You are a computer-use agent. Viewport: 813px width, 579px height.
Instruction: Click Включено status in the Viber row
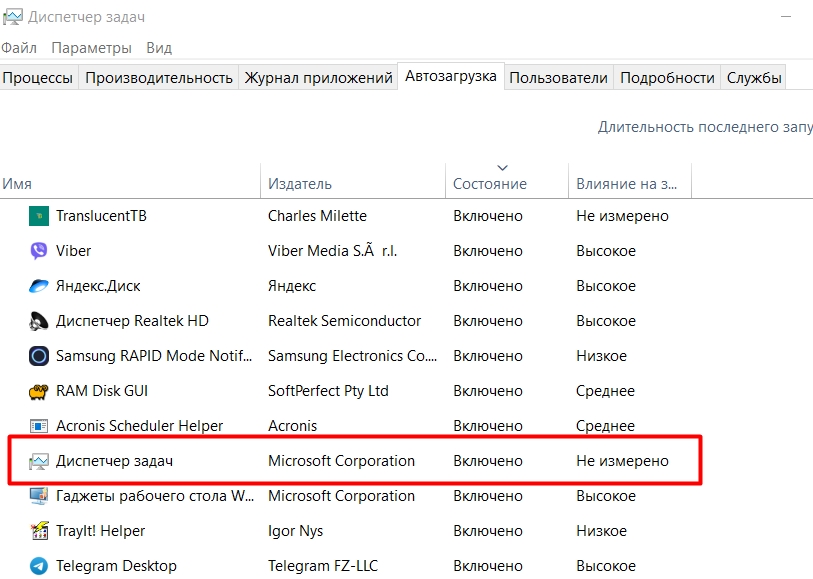pyautogui.click(x=488, y=251)
